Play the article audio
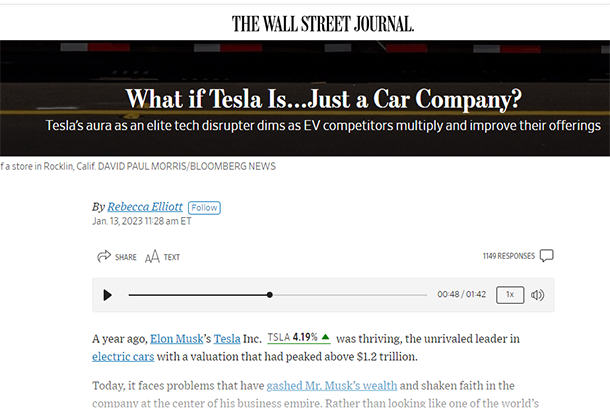Screen dimensions: 610x408 click(x=108, y=295)
